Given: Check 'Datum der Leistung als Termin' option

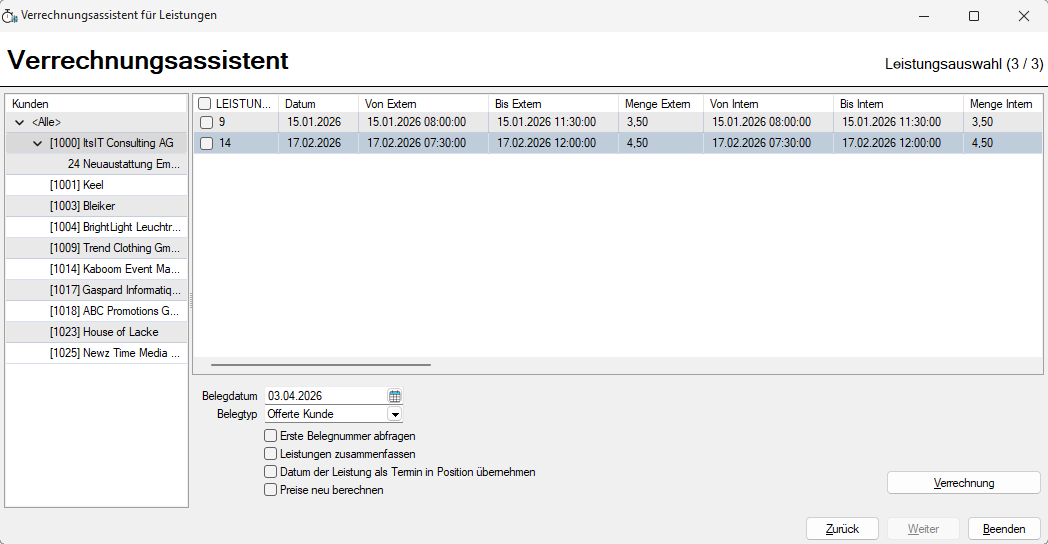Looking at the screenshot, I should [270, 472].
